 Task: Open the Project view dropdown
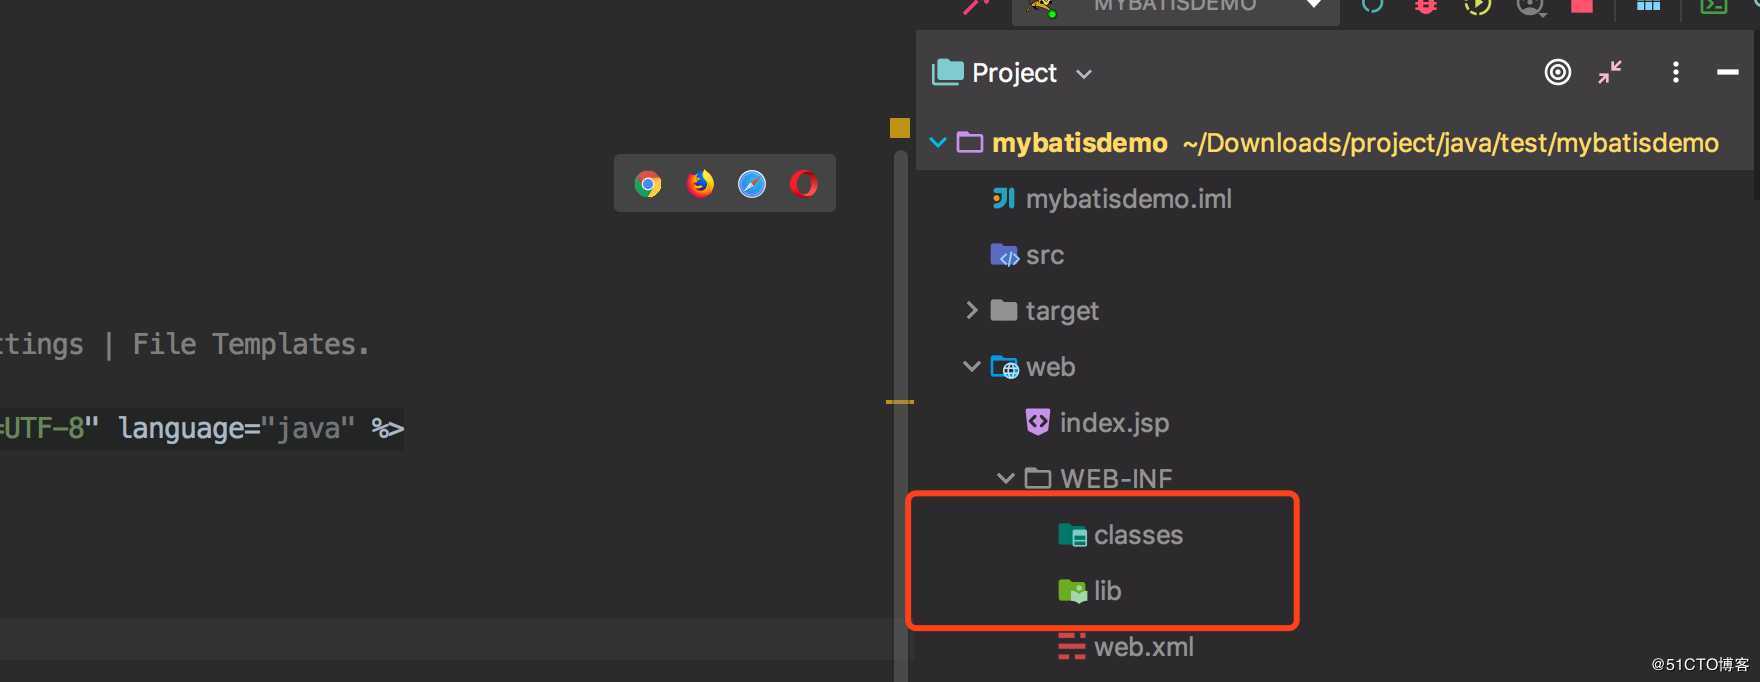(x=1084, y=74)
